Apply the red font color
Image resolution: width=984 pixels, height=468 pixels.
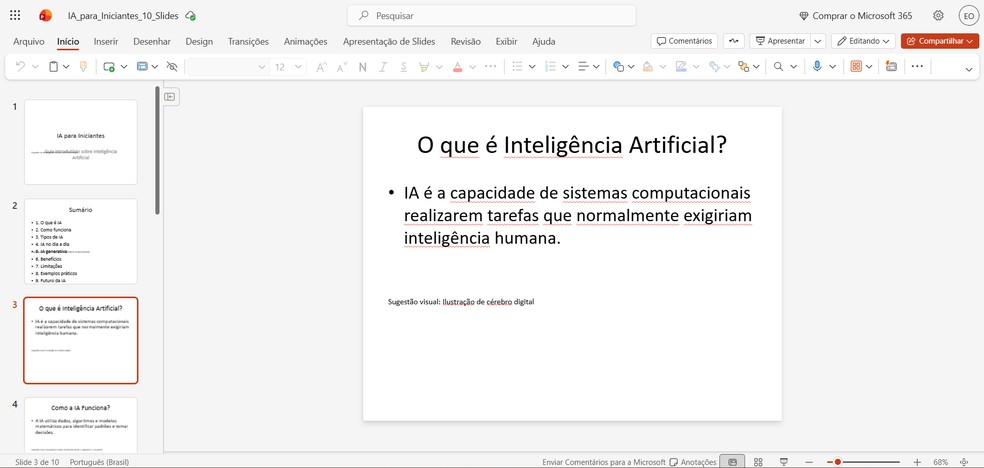click(x=457, y=66)
